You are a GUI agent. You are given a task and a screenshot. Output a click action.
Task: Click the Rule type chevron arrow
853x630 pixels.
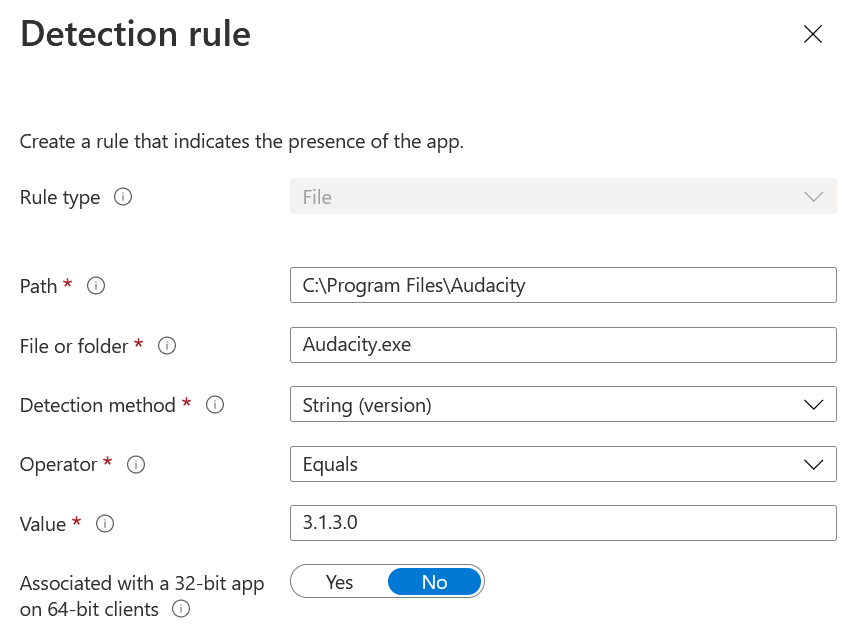813,197
